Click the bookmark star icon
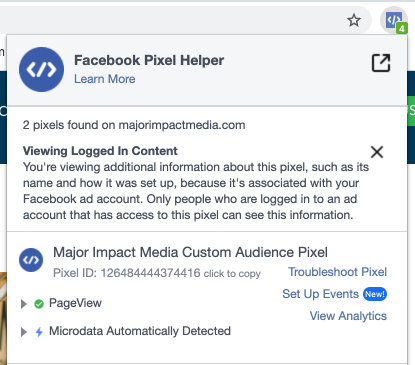Image resolution: width=415 pixels, height=365 pixels. point(354,20)
